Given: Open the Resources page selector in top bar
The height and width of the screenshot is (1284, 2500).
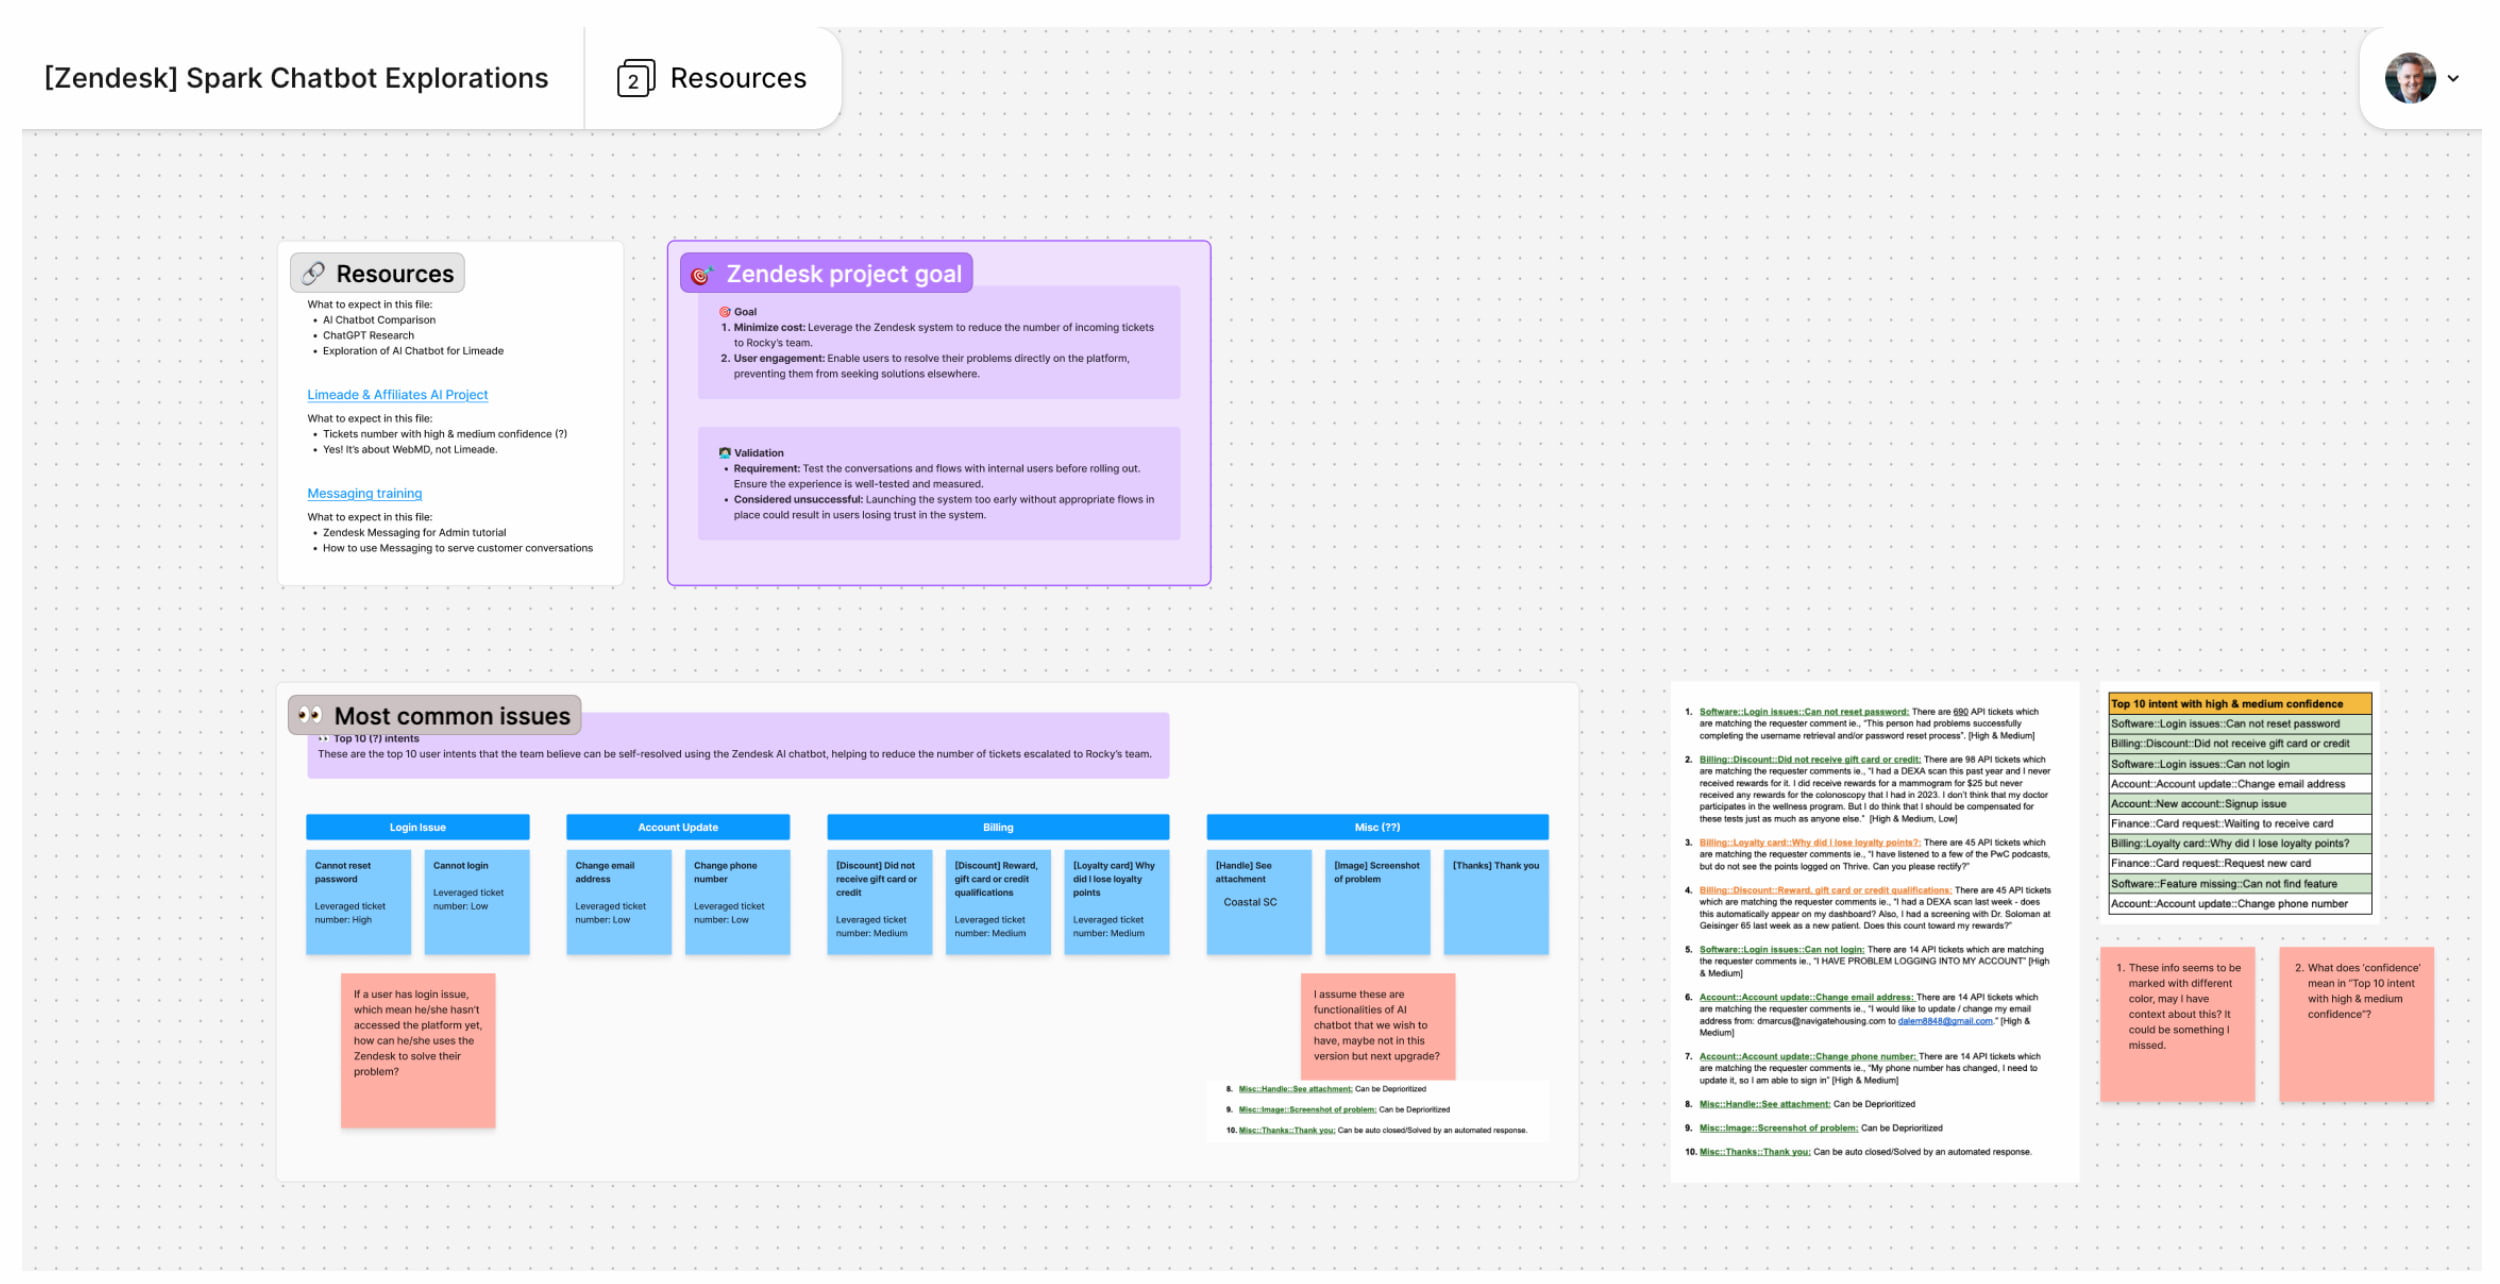Looking at the screenshot, I should click(712, 78).
